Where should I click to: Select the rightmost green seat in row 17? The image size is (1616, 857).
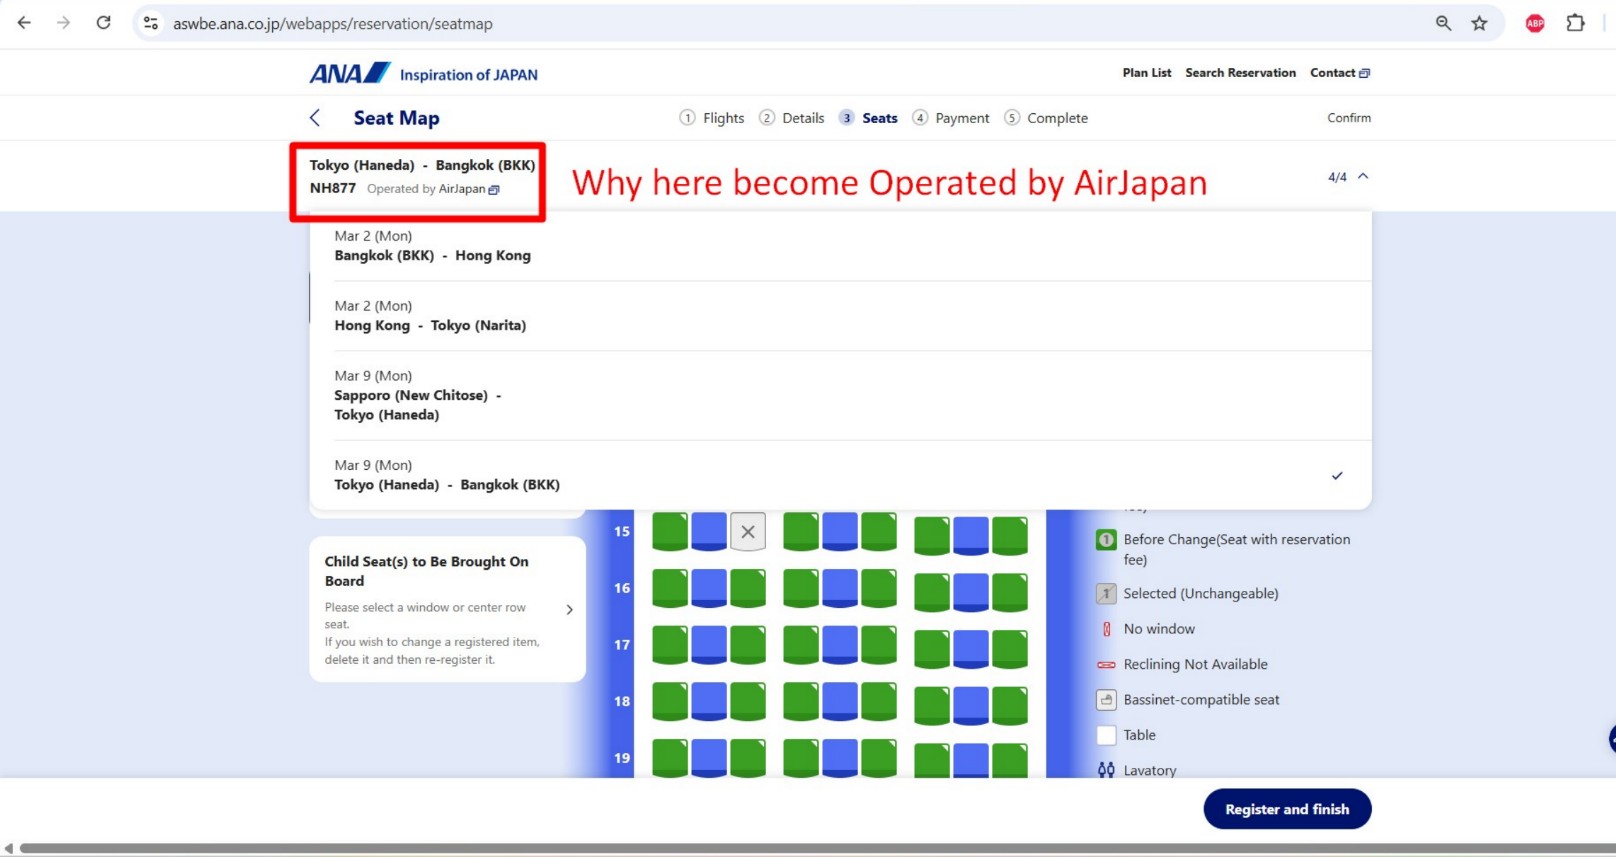[x=1010, y=649]
